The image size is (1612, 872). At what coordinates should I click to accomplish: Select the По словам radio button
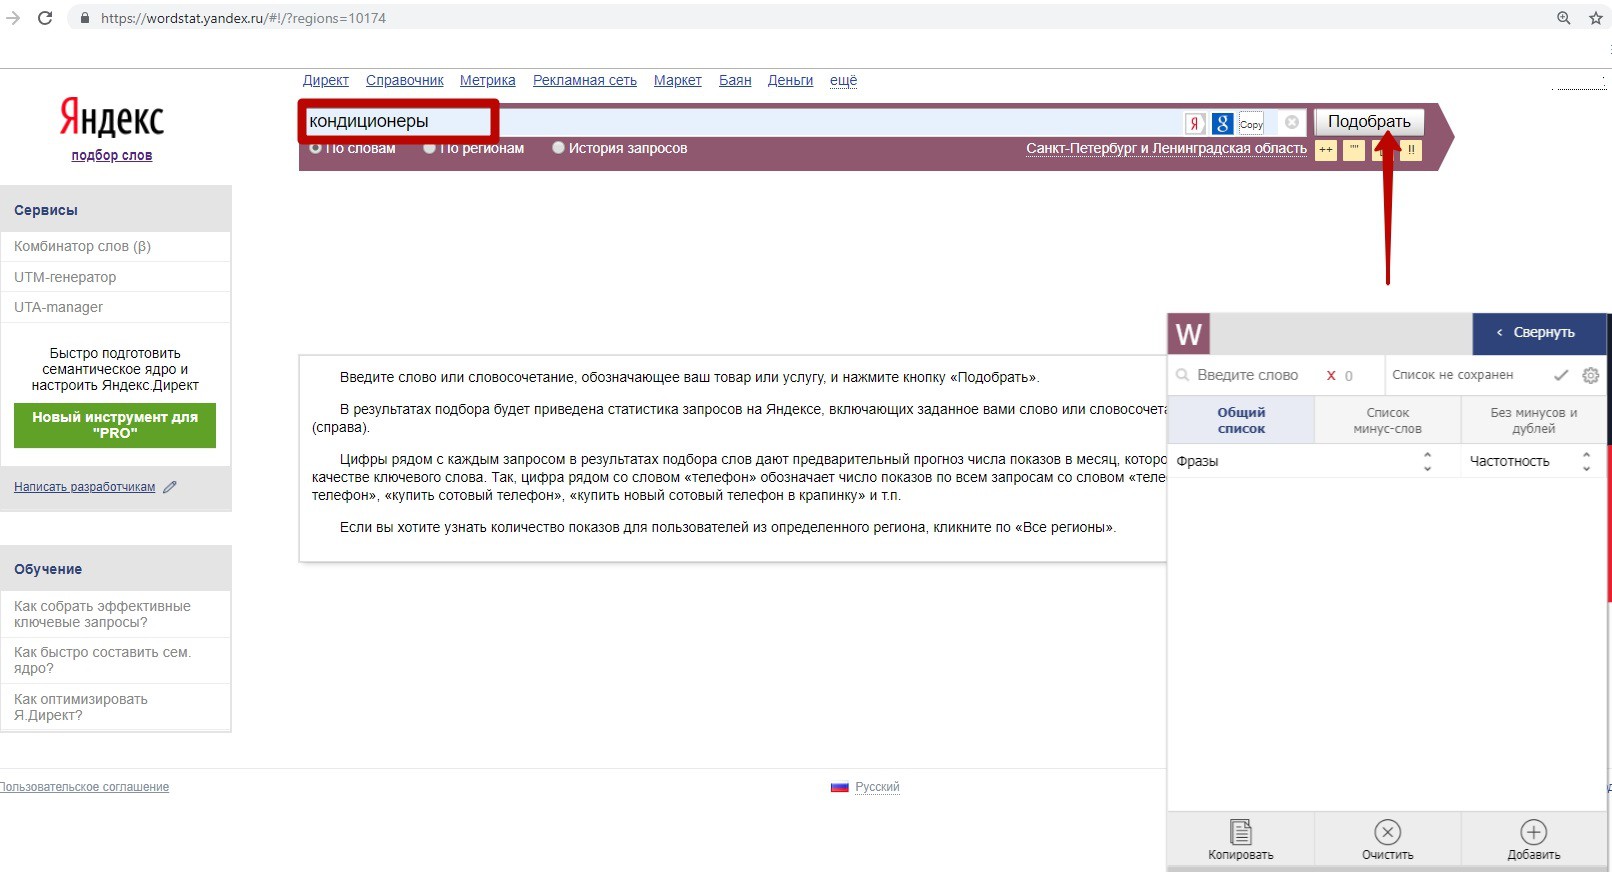(x=316, y=148)
